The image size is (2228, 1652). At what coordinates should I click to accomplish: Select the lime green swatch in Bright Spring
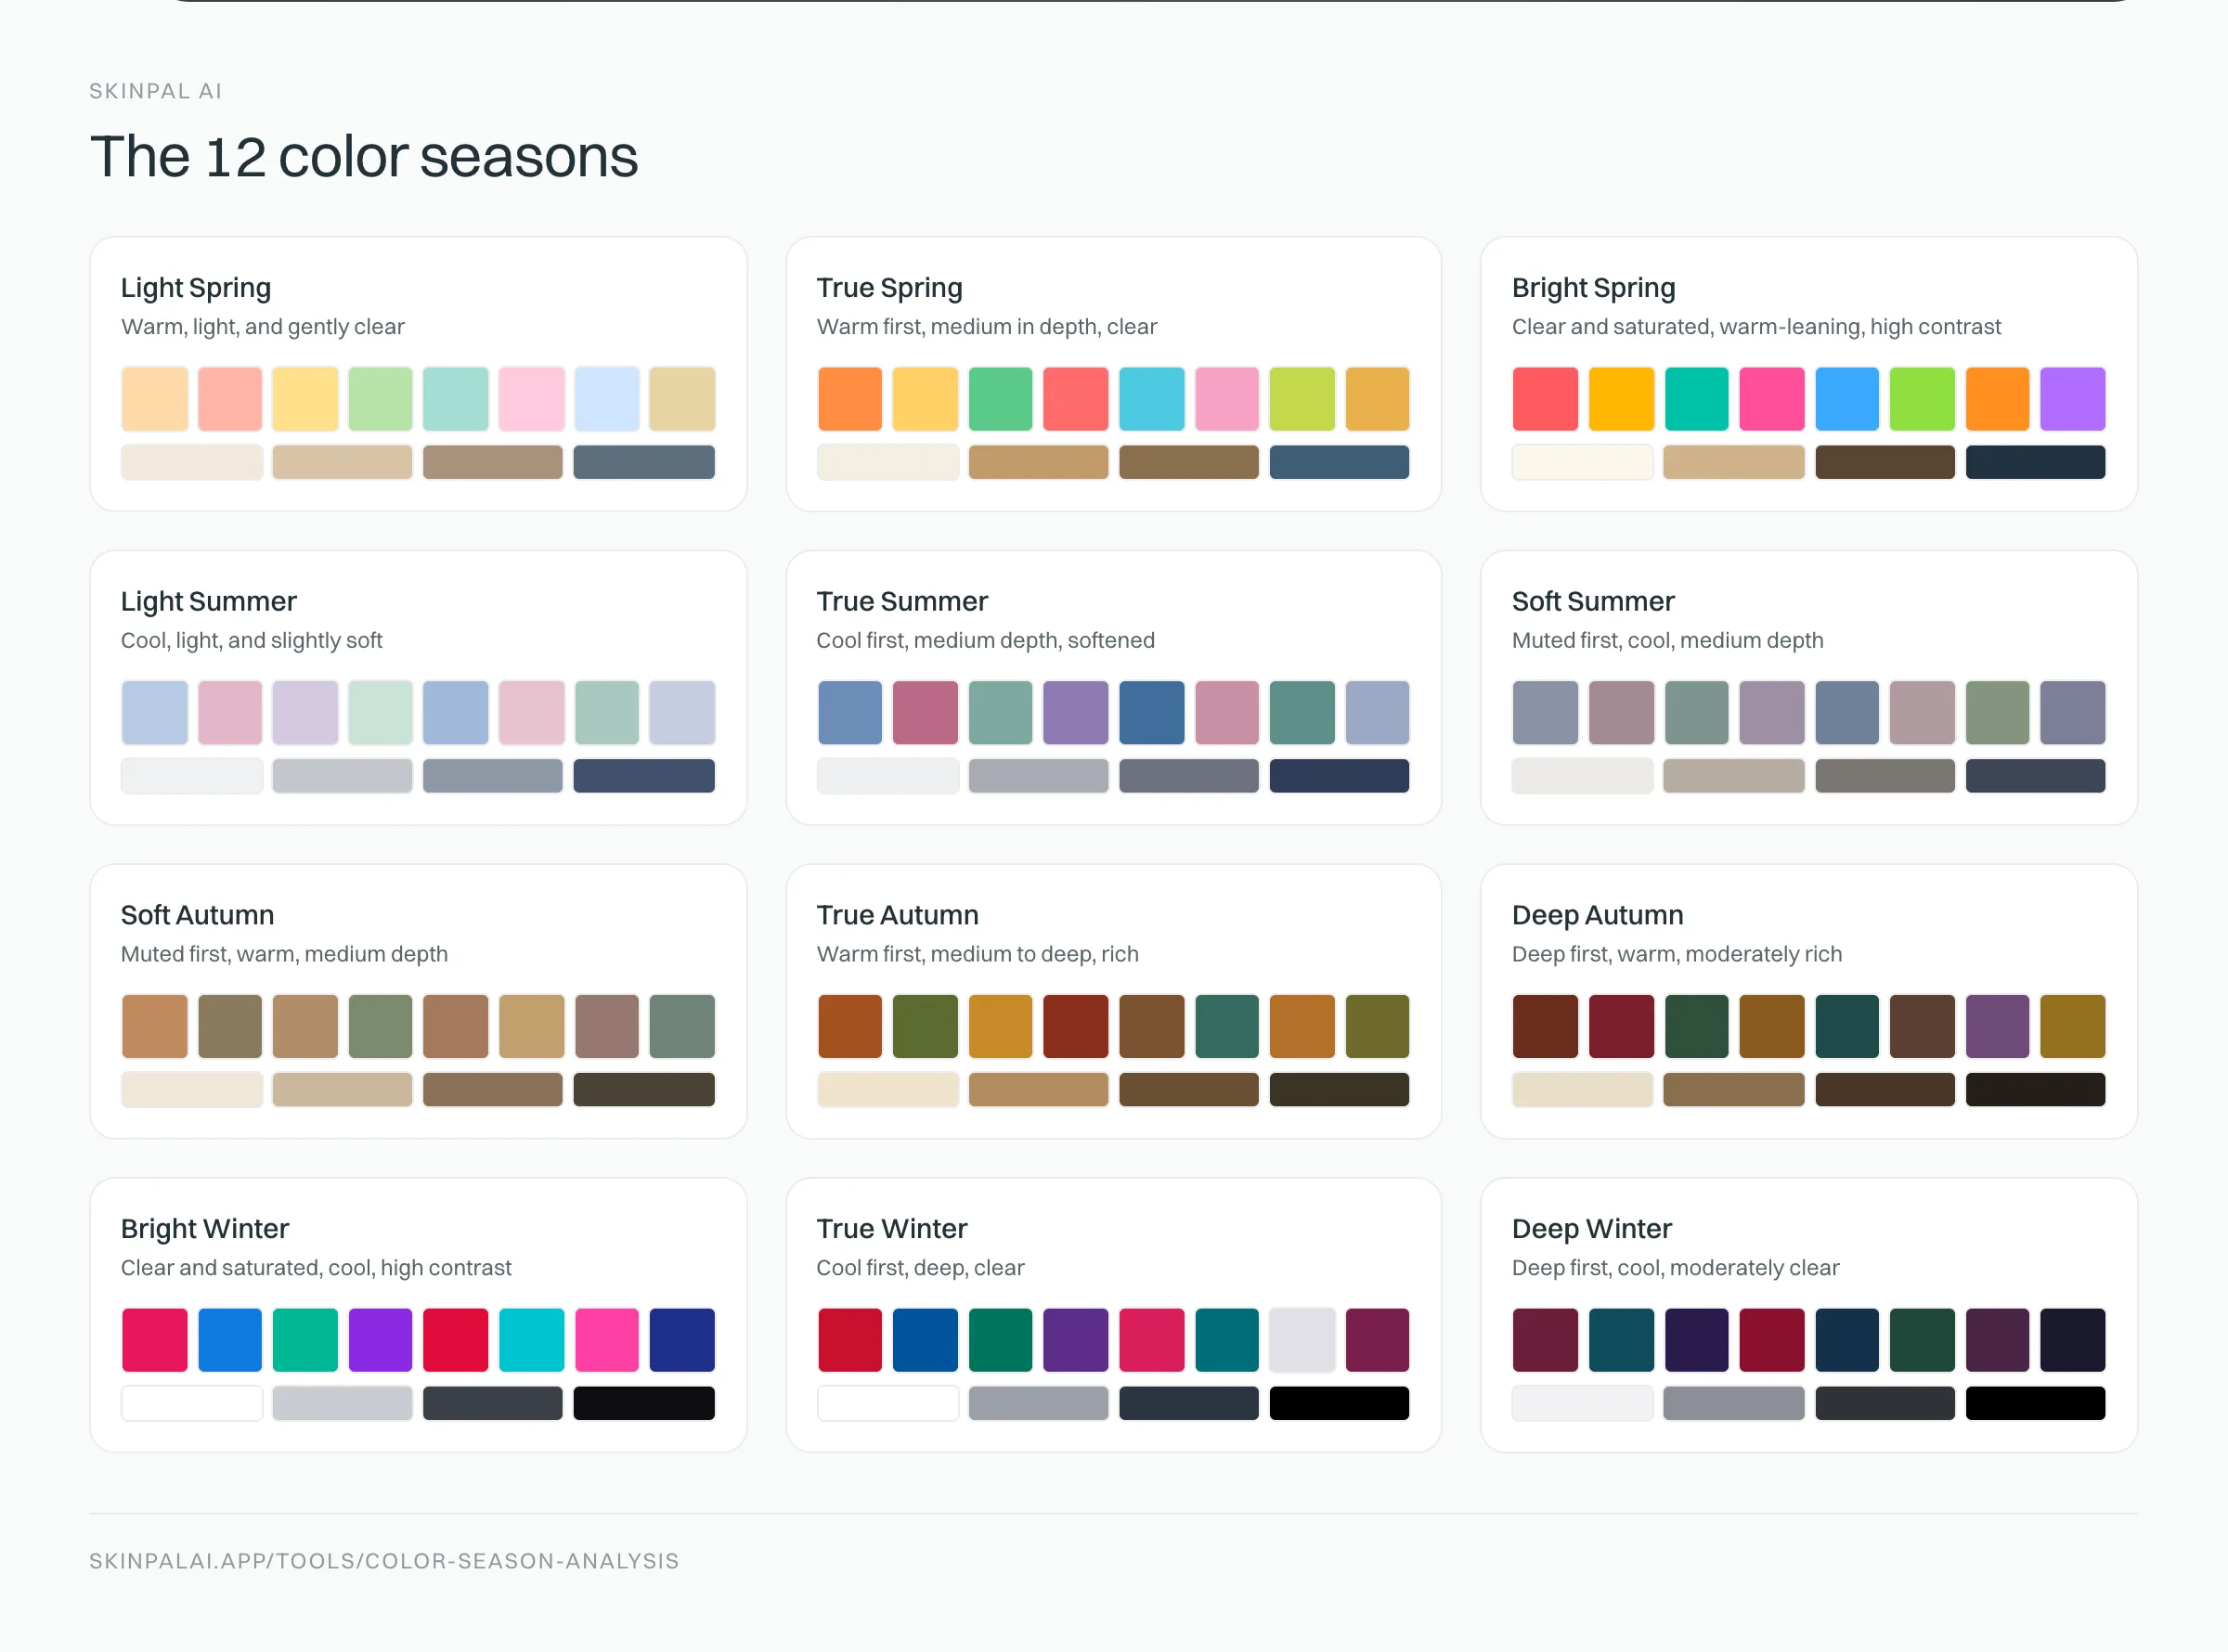1922,398
